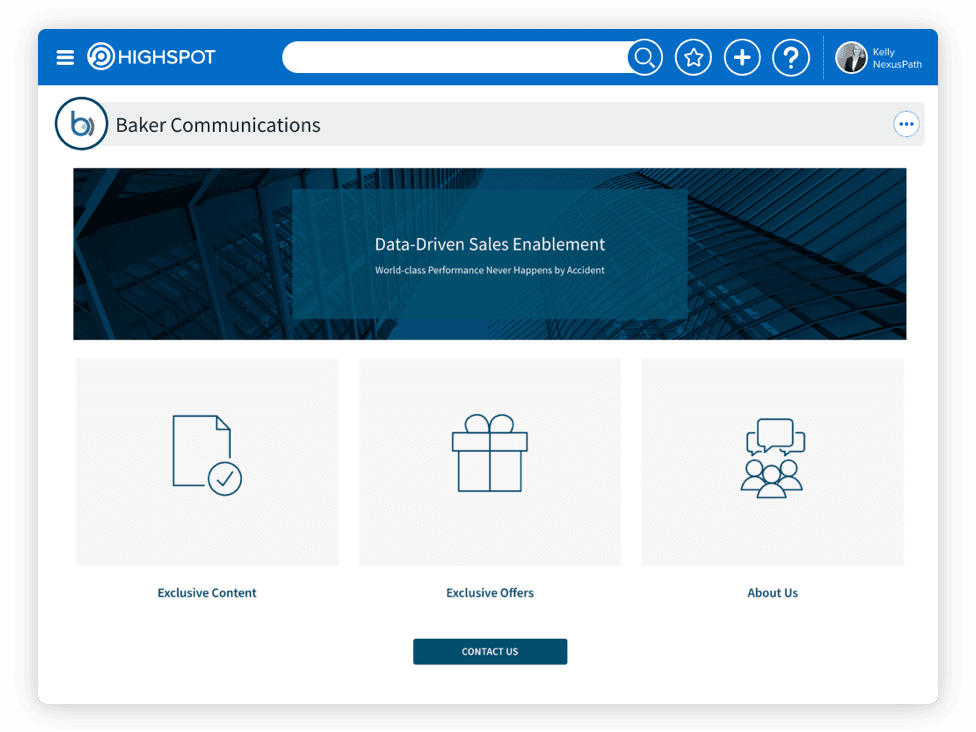Click Kelly's profile avatar
The height and width of the screenshot is (732, 976).
pyautogui.click(x=851, y=57)
